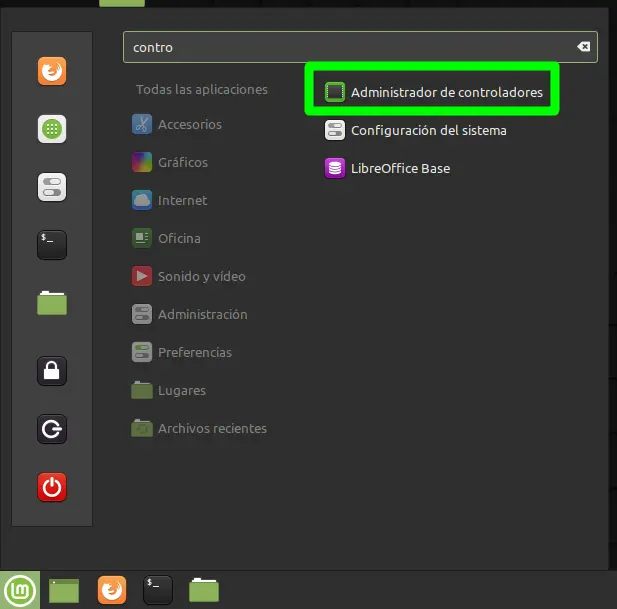This screenshot has height=609, width=617.
Task: Open Terminal from the taskbar
Action: tap(158, 590)
